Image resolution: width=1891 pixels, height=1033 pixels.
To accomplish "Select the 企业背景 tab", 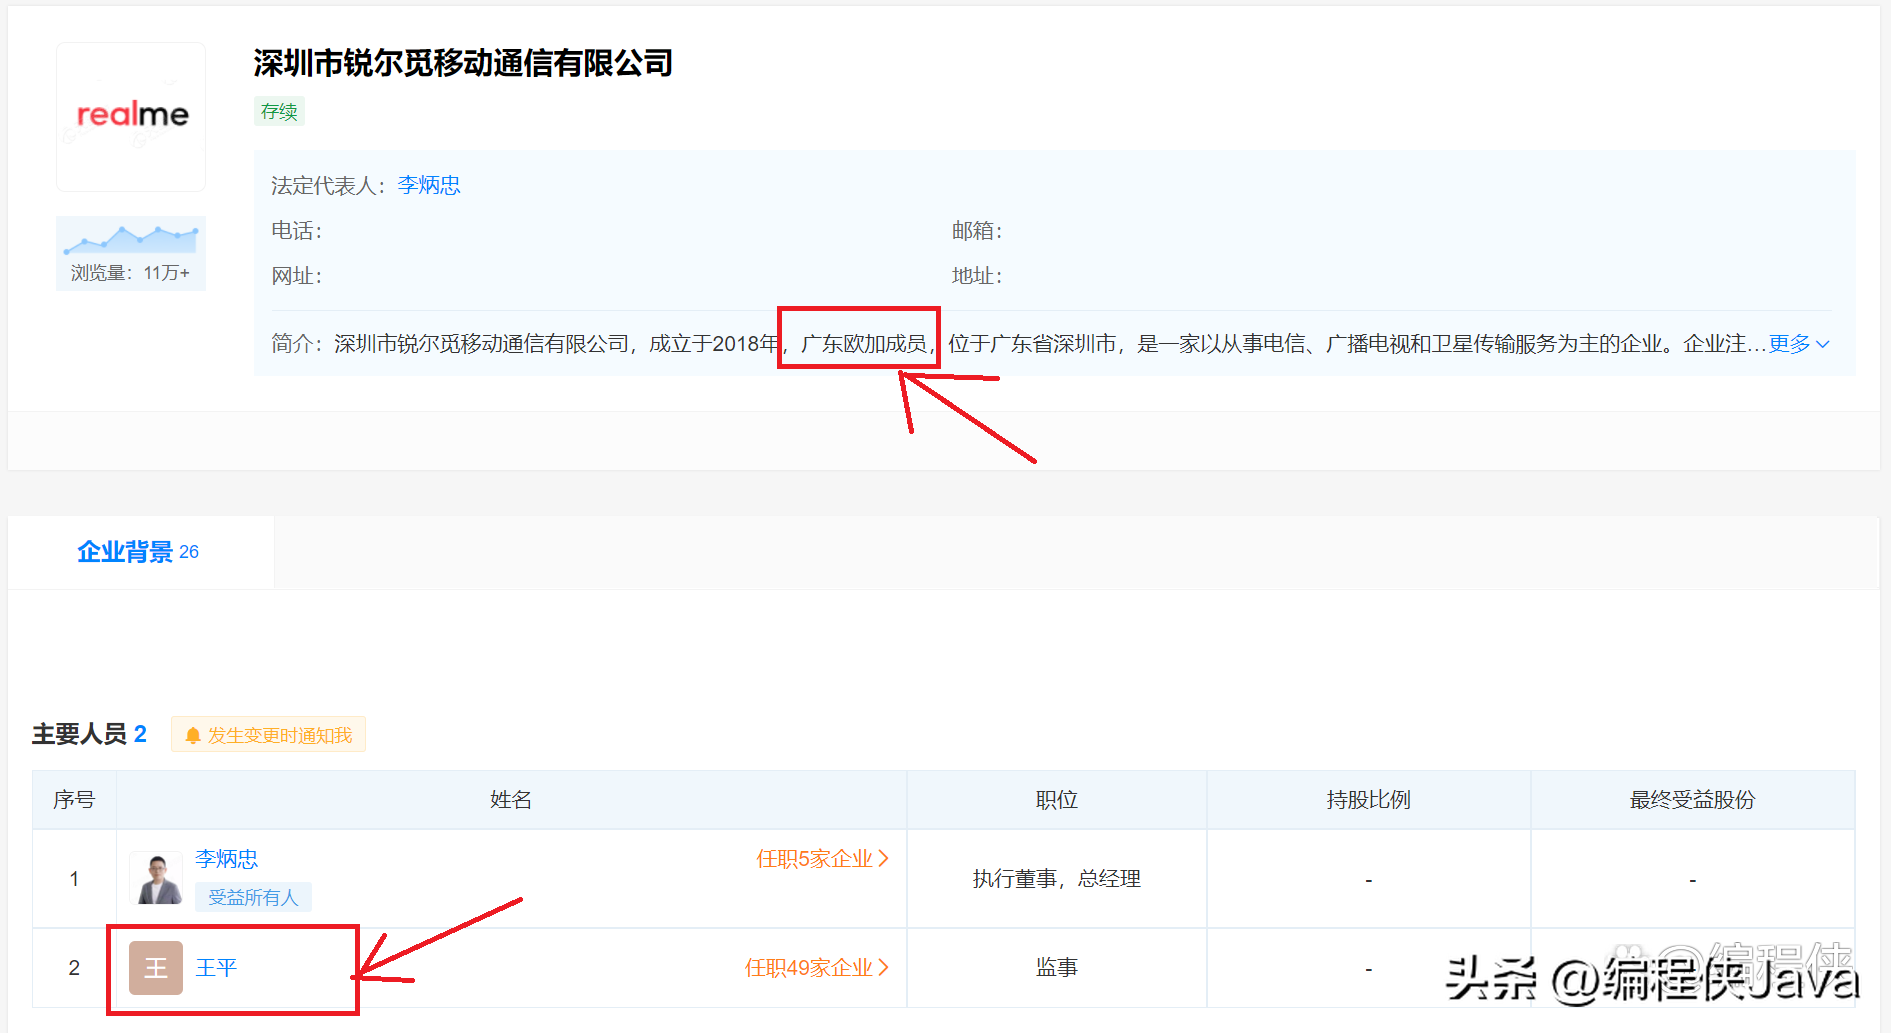I will point(138,552).
